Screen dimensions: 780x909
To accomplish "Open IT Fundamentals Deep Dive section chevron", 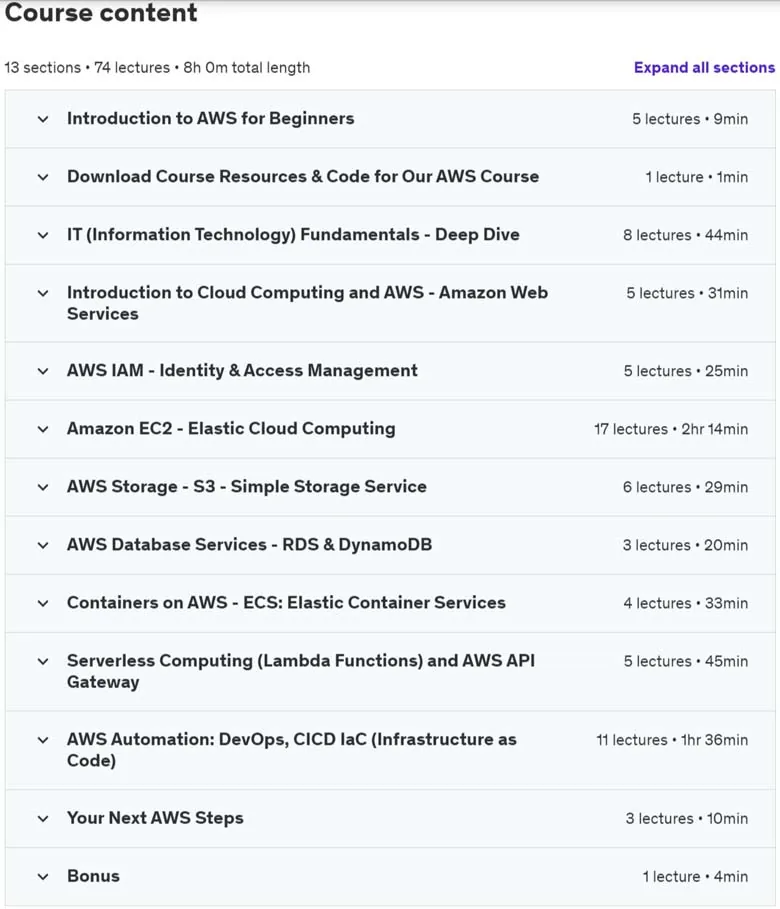I will pos(43,235).
